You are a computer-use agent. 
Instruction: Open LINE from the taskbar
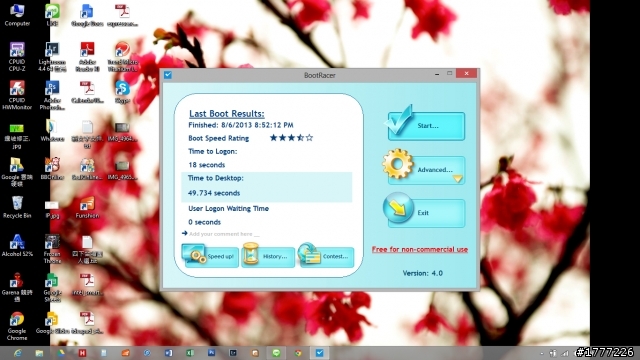click(276, 353)
